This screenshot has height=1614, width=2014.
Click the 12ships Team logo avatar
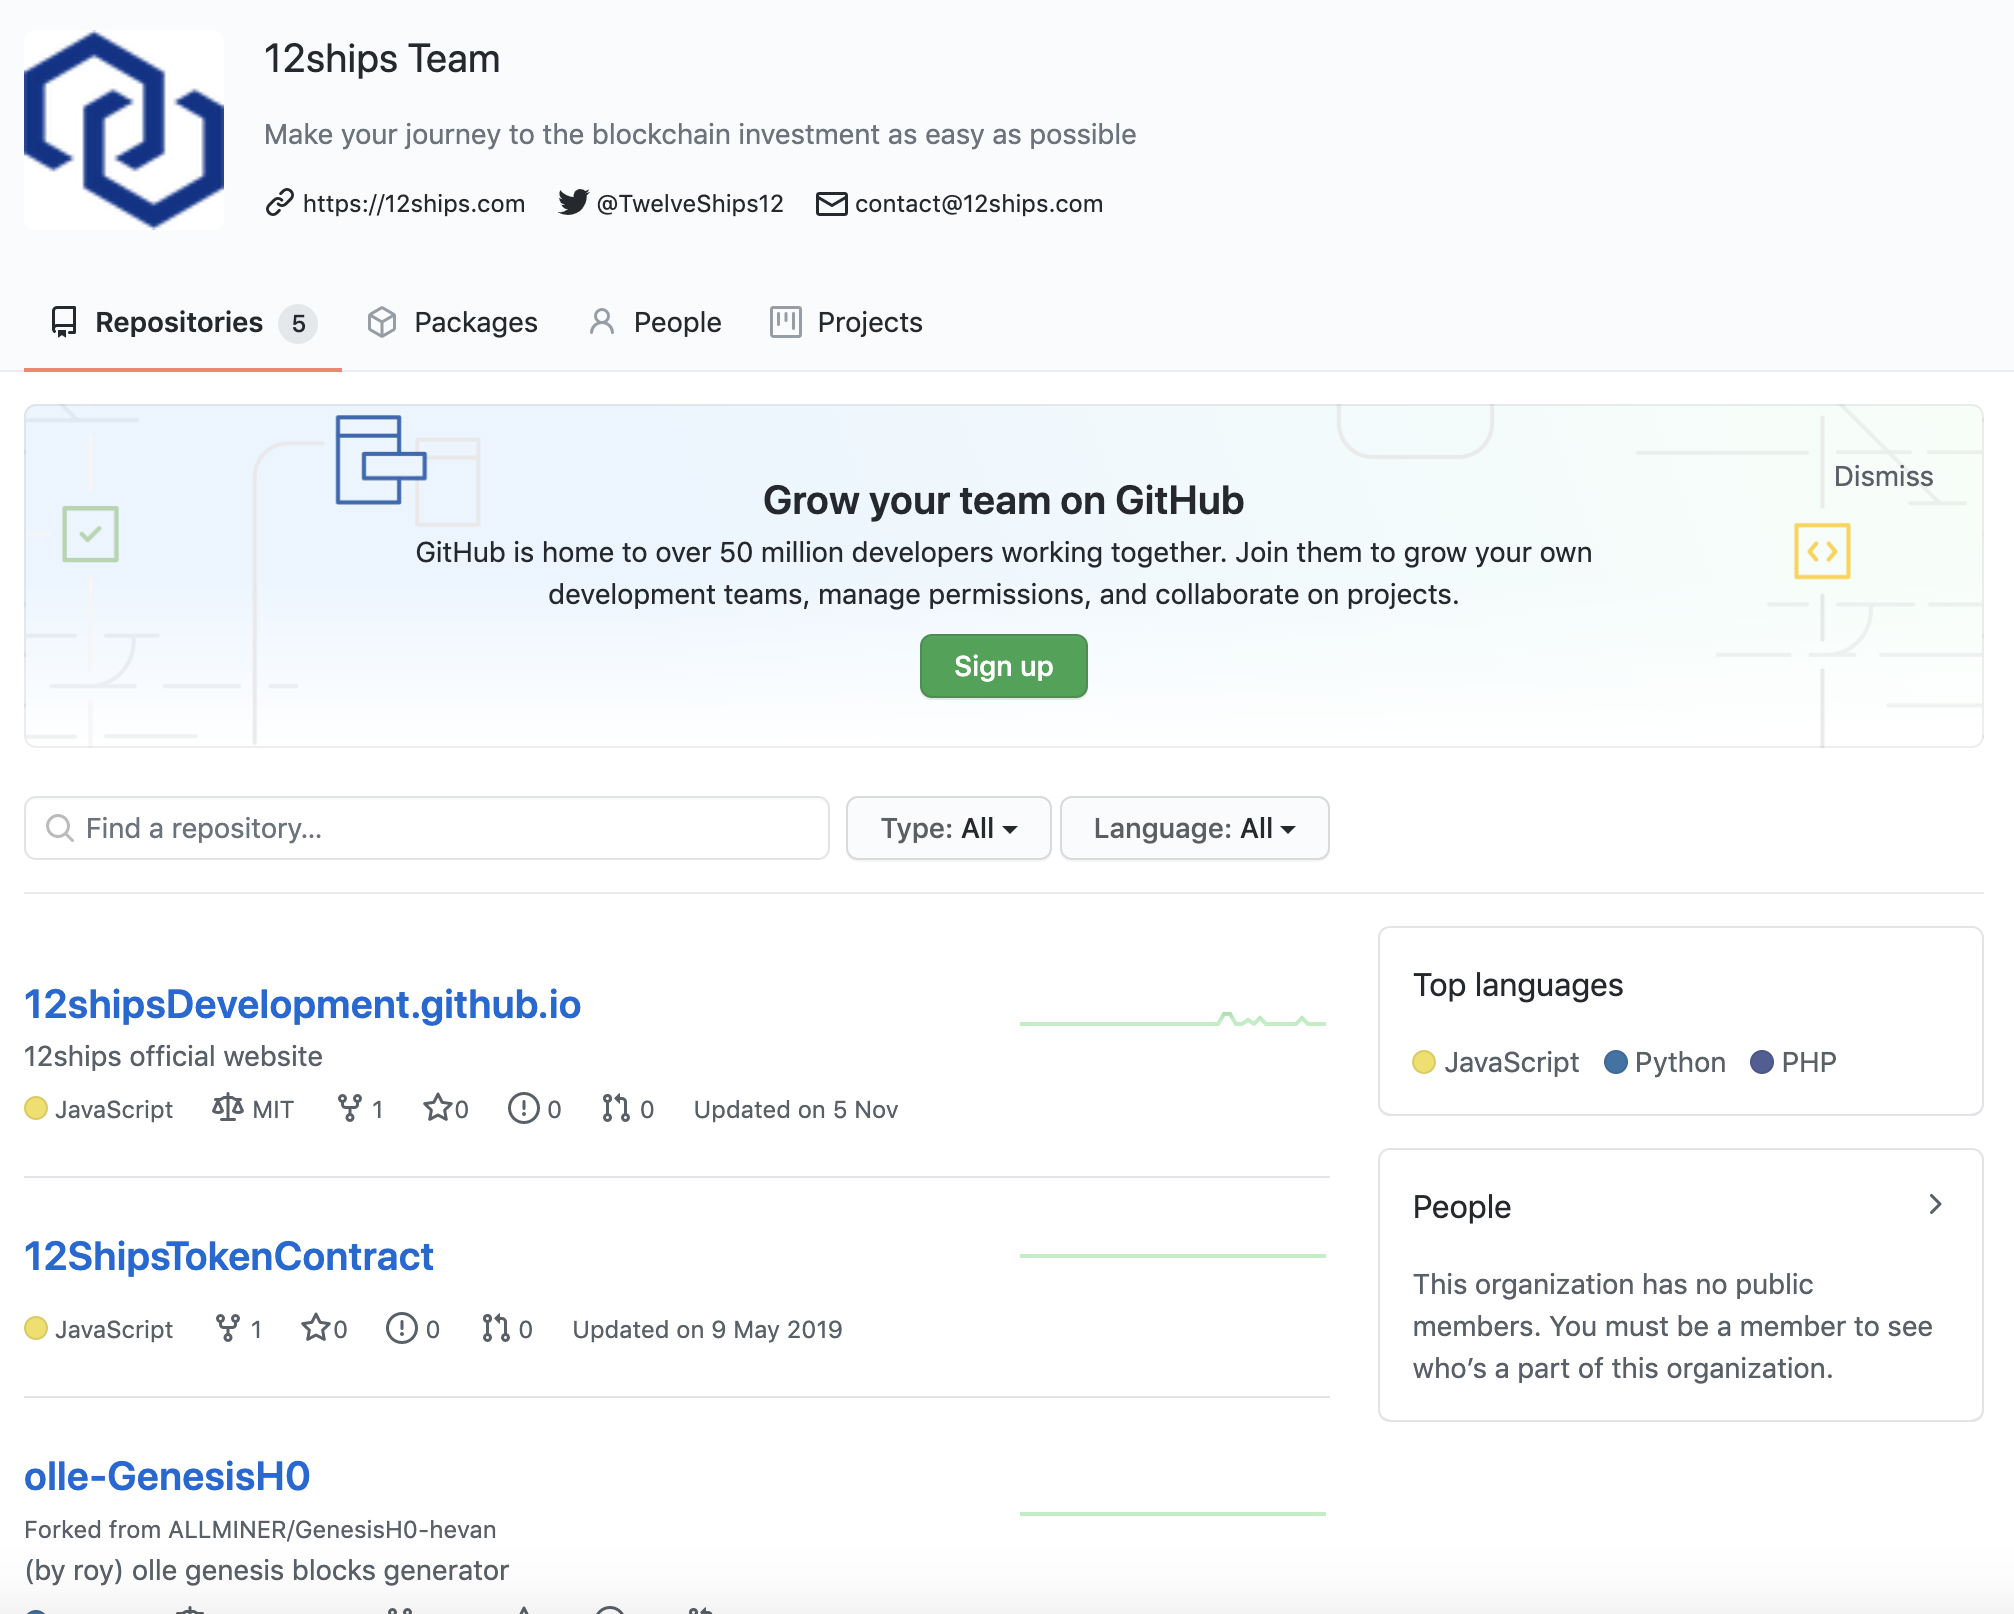(x=124, y=130)
